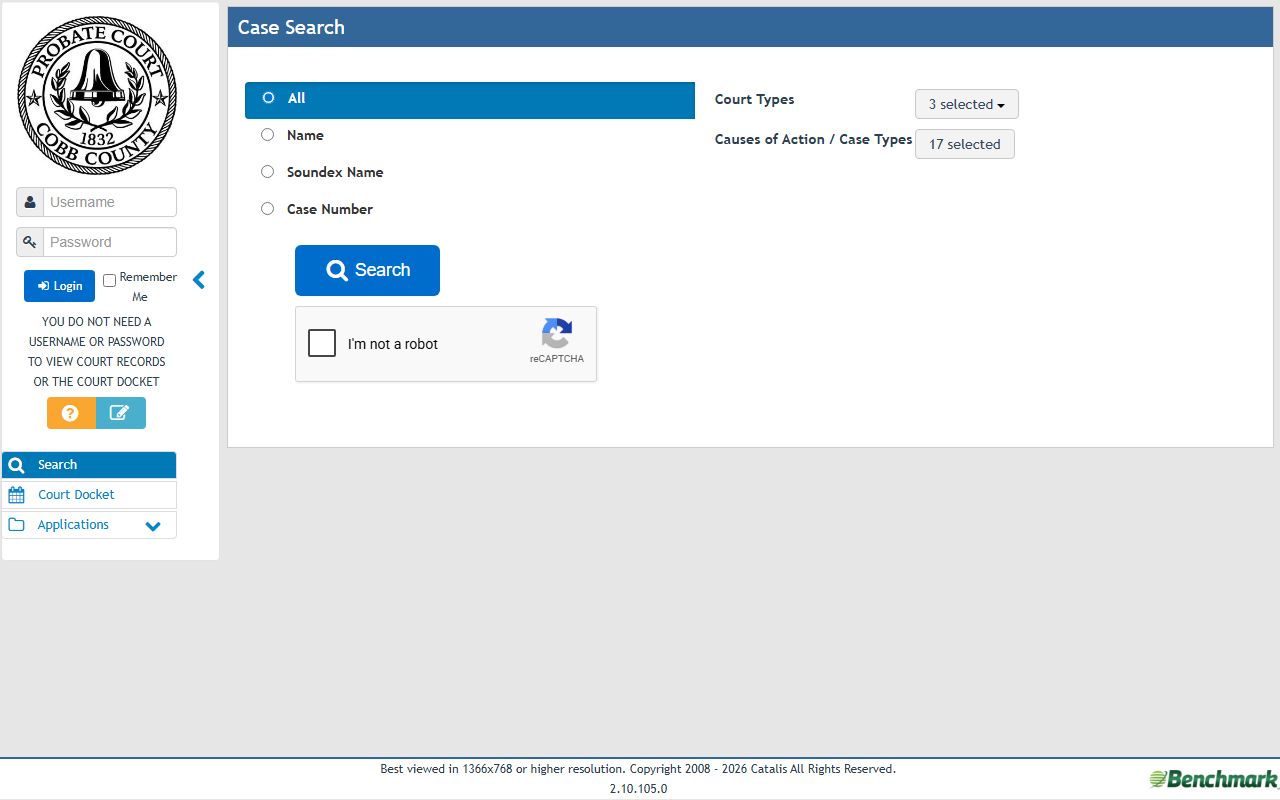Open the Applications menu item

[89, 525]
